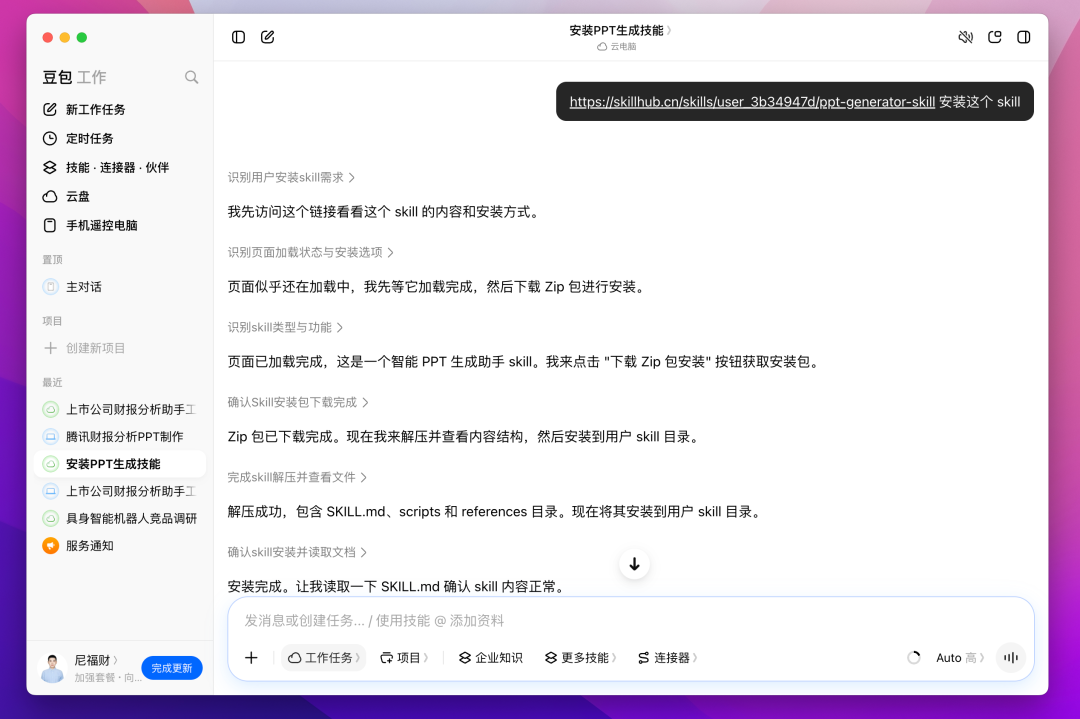Start a new chat with compose icon
Screen dimensions: 1080x719
point(268,37)
